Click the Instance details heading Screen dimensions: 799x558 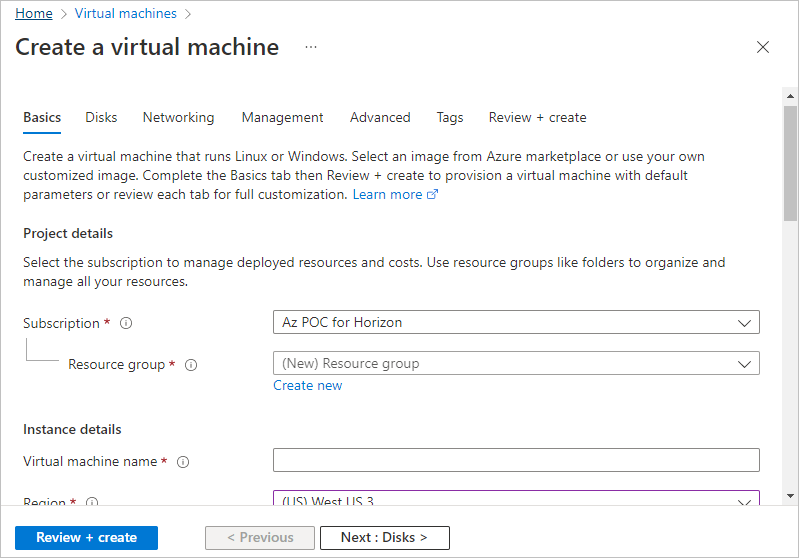[72, 430]
